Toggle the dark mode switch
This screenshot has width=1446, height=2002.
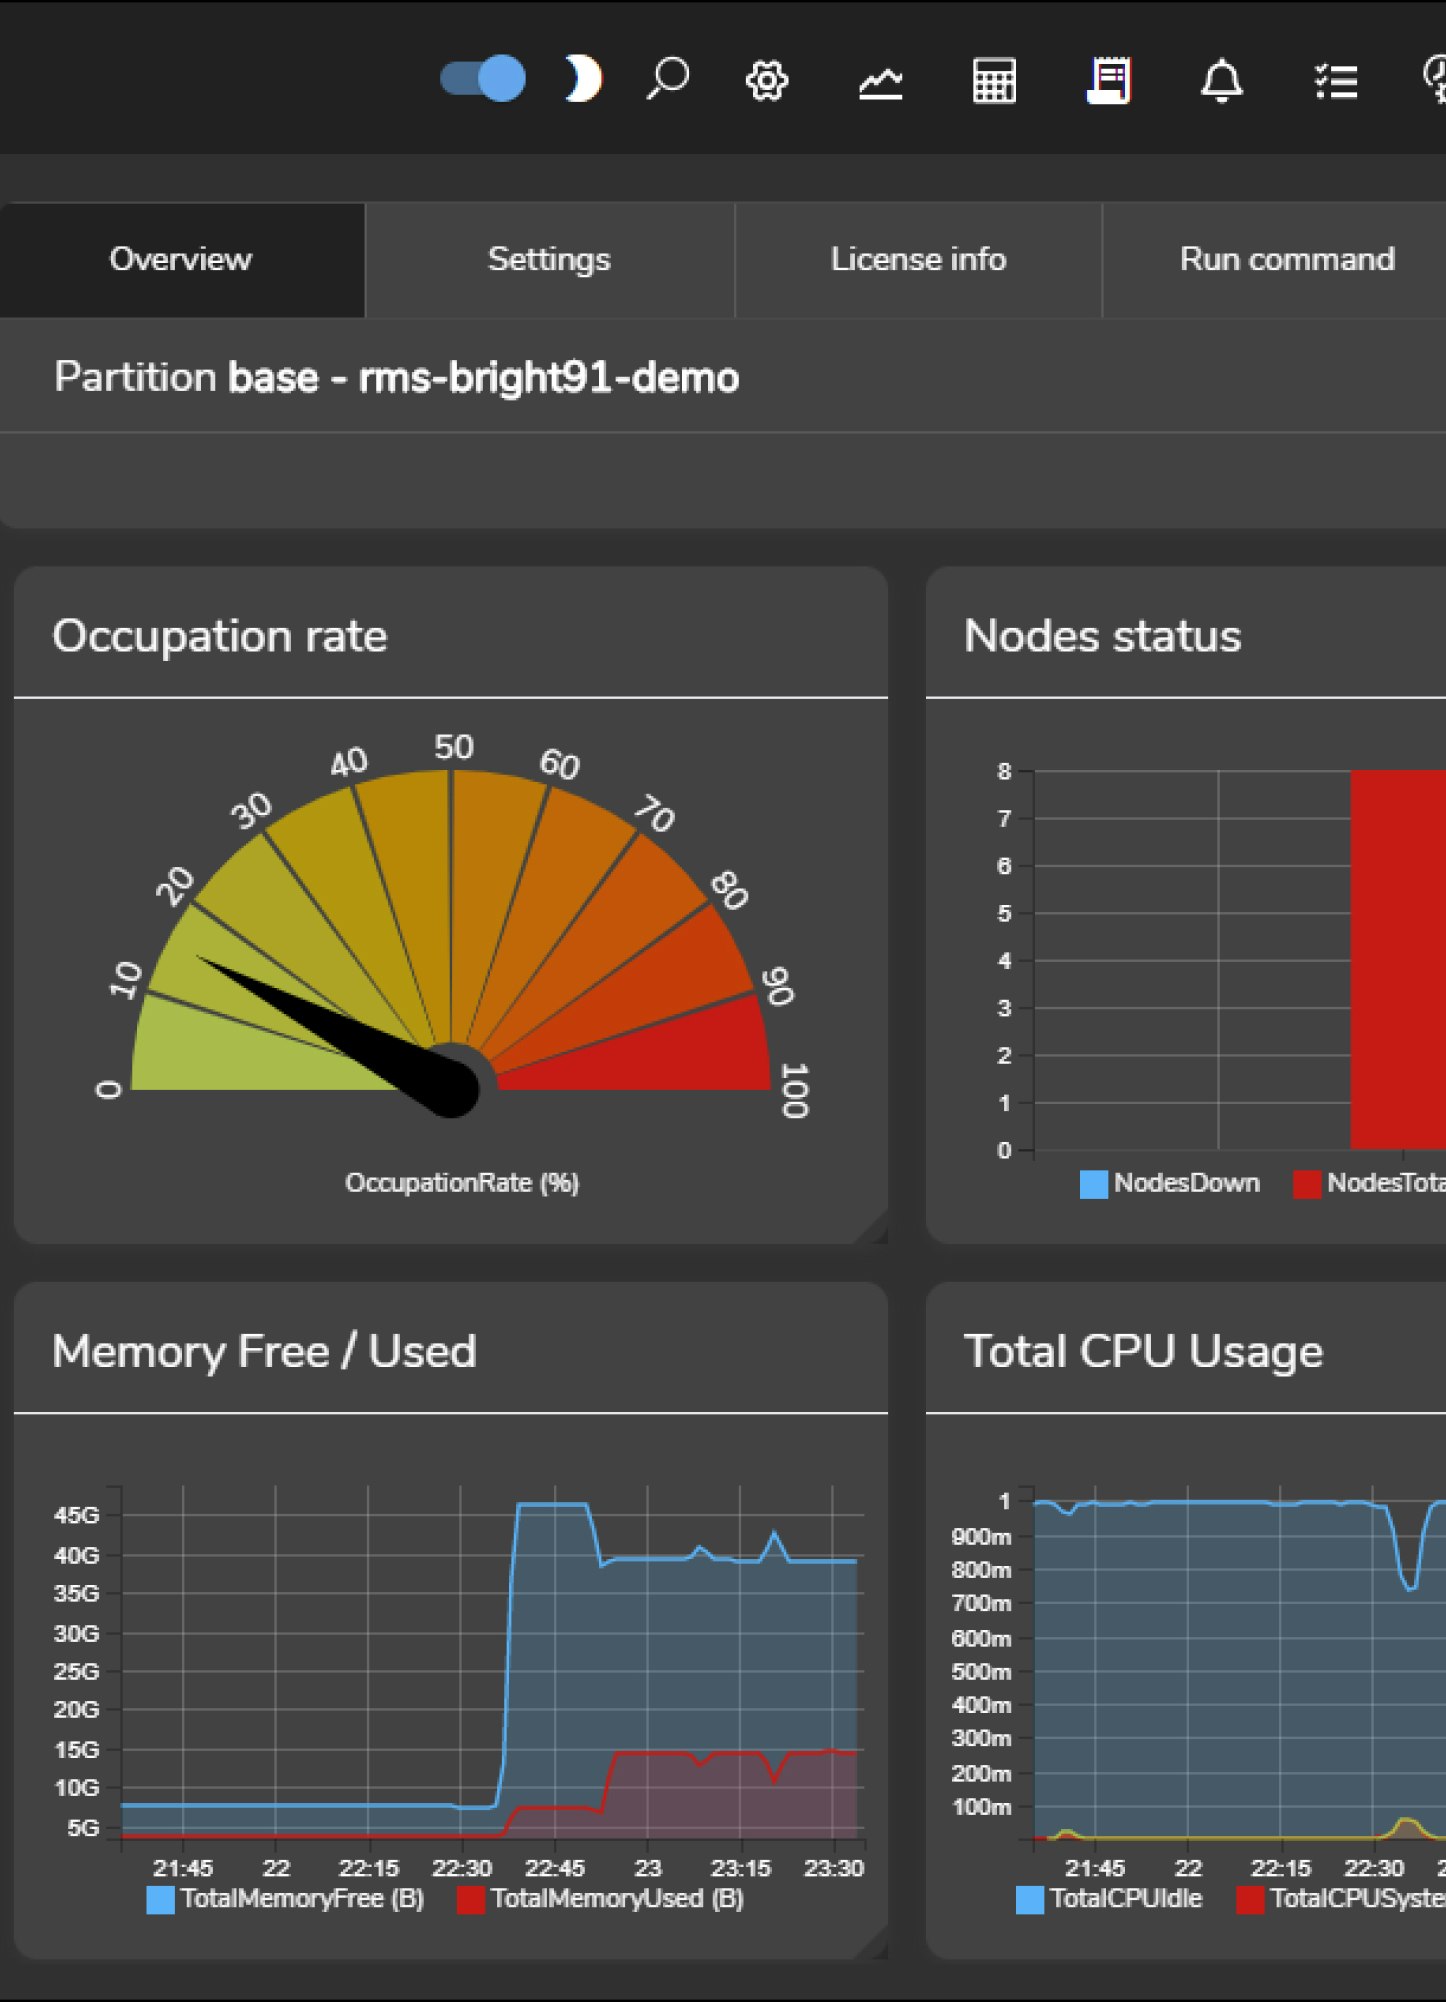(483, 79)
